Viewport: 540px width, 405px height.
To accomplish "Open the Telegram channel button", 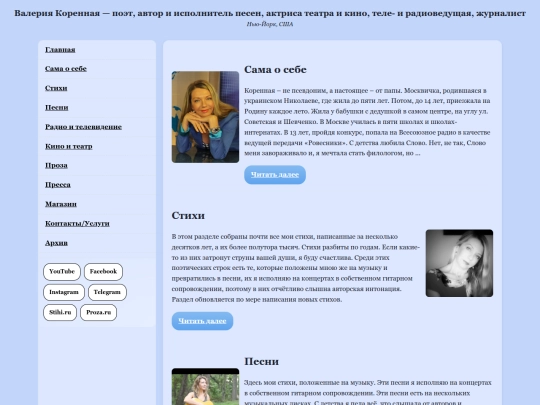I will coord(107,292).
